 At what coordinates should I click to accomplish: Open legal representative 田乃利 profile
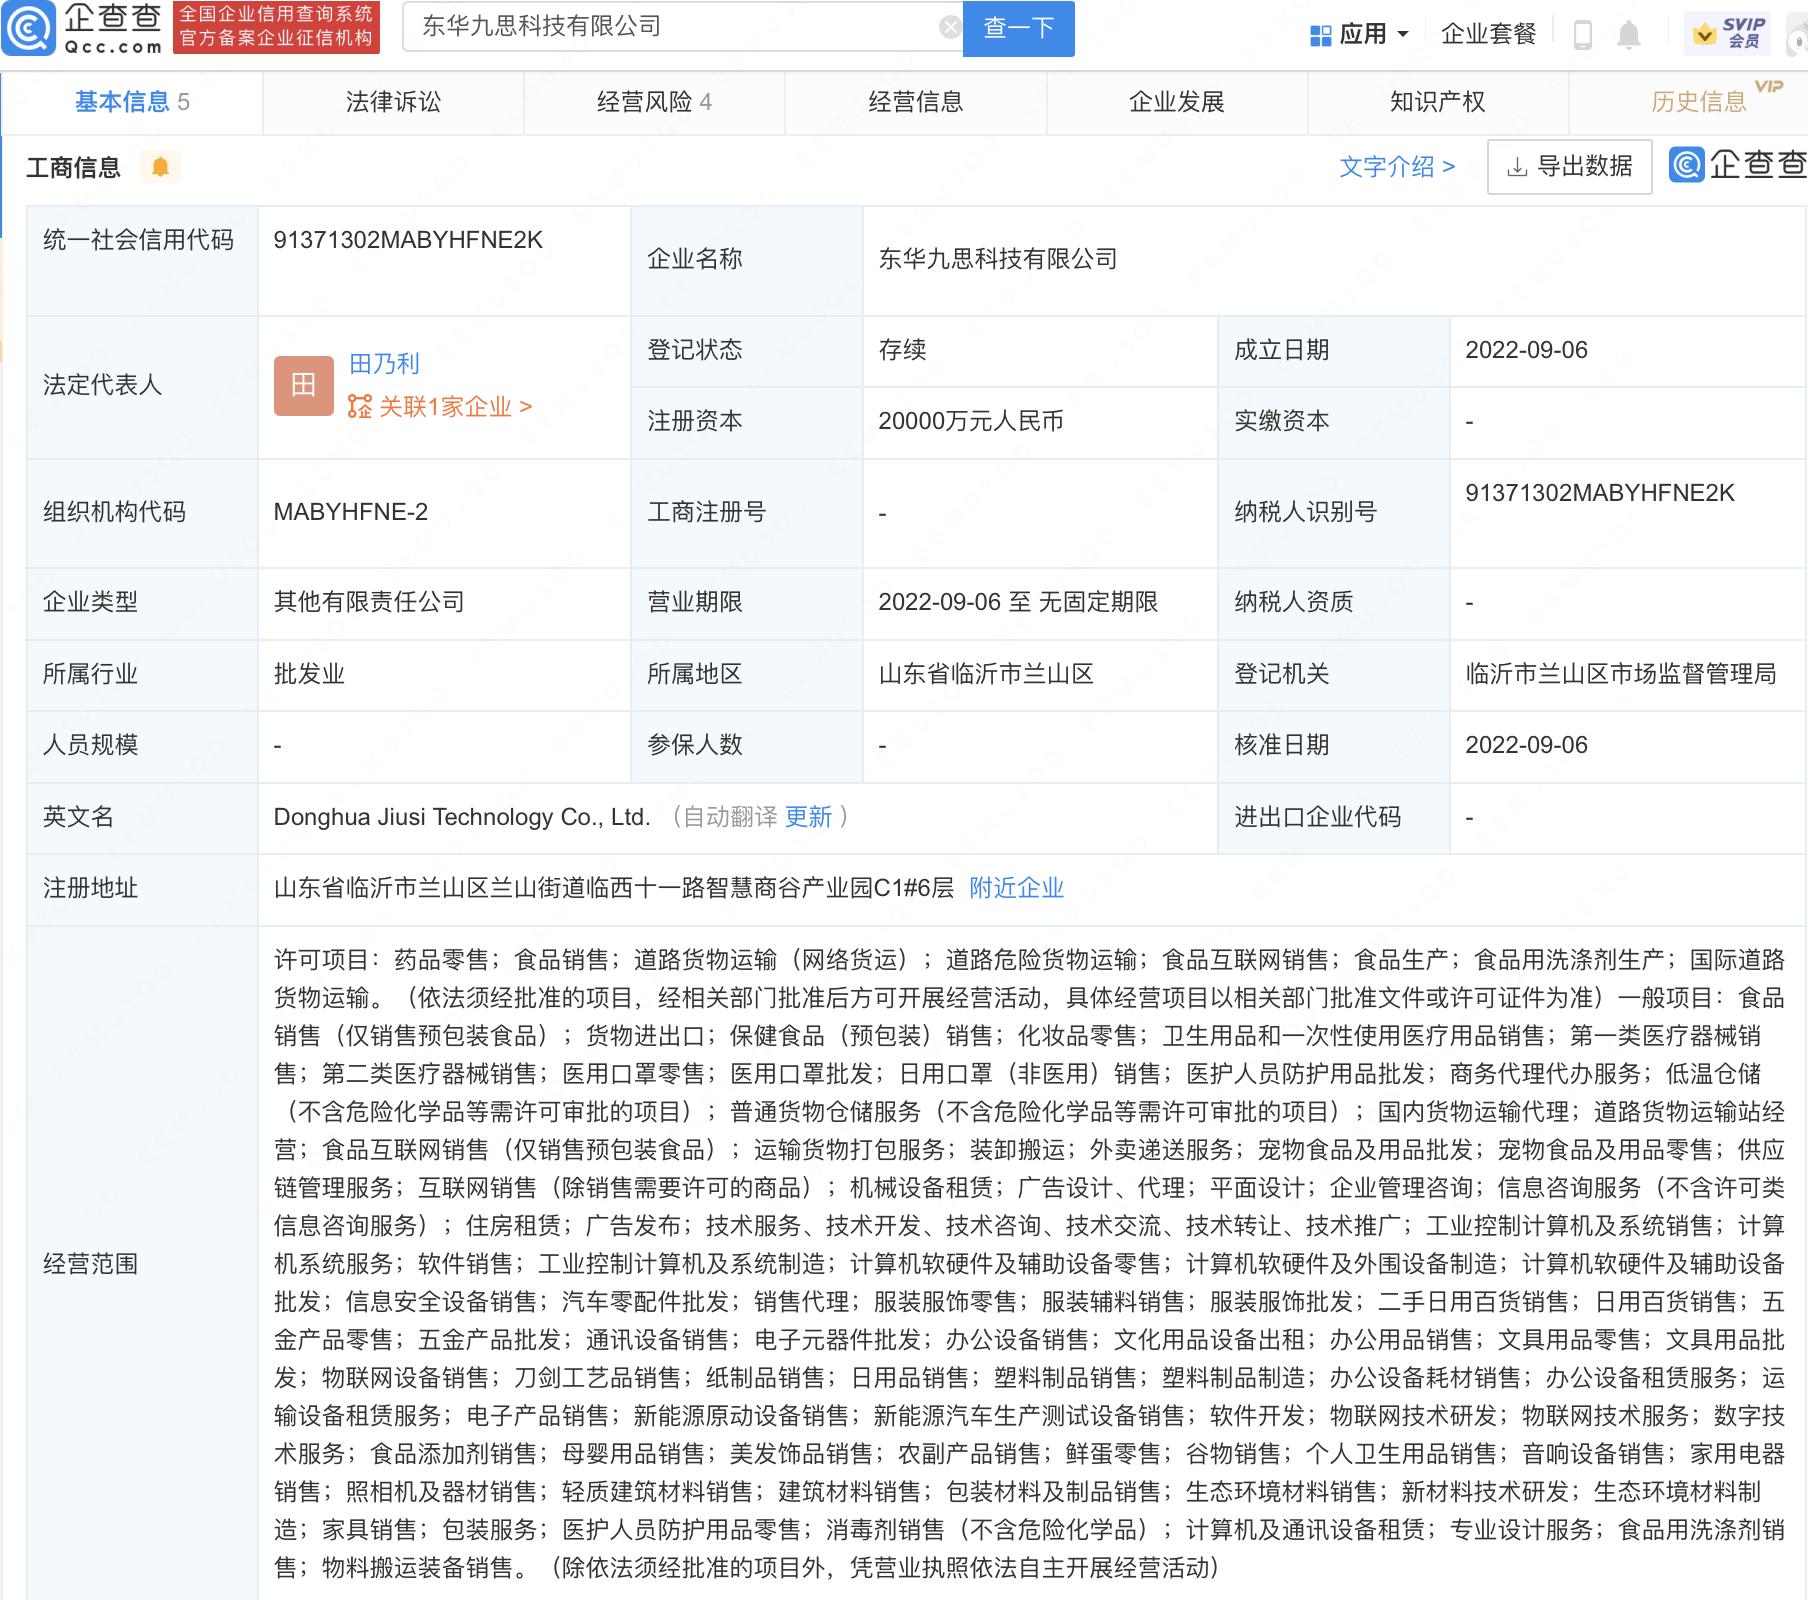coord(384,364)
